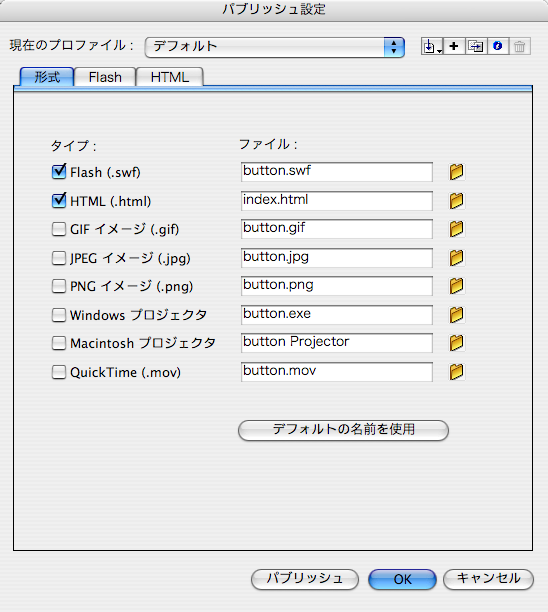
Task: Switch to the HTML tab
Action: (170, 77)
